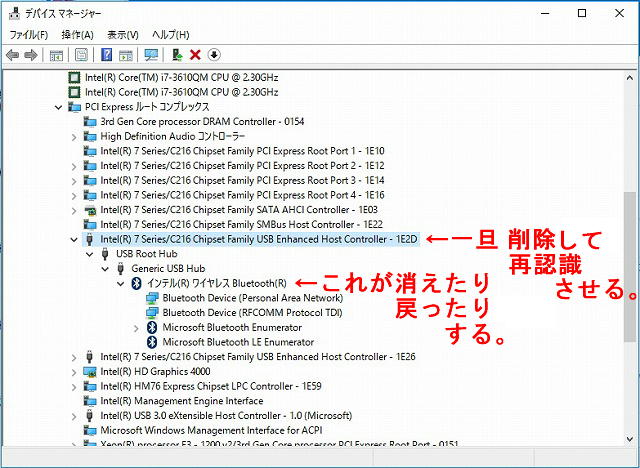The width and height of the screenshot is (640, 468).
Task: Click the USB plug icon of Generic USB Hub
Action: pyautogui.click(x=120, y=268)
